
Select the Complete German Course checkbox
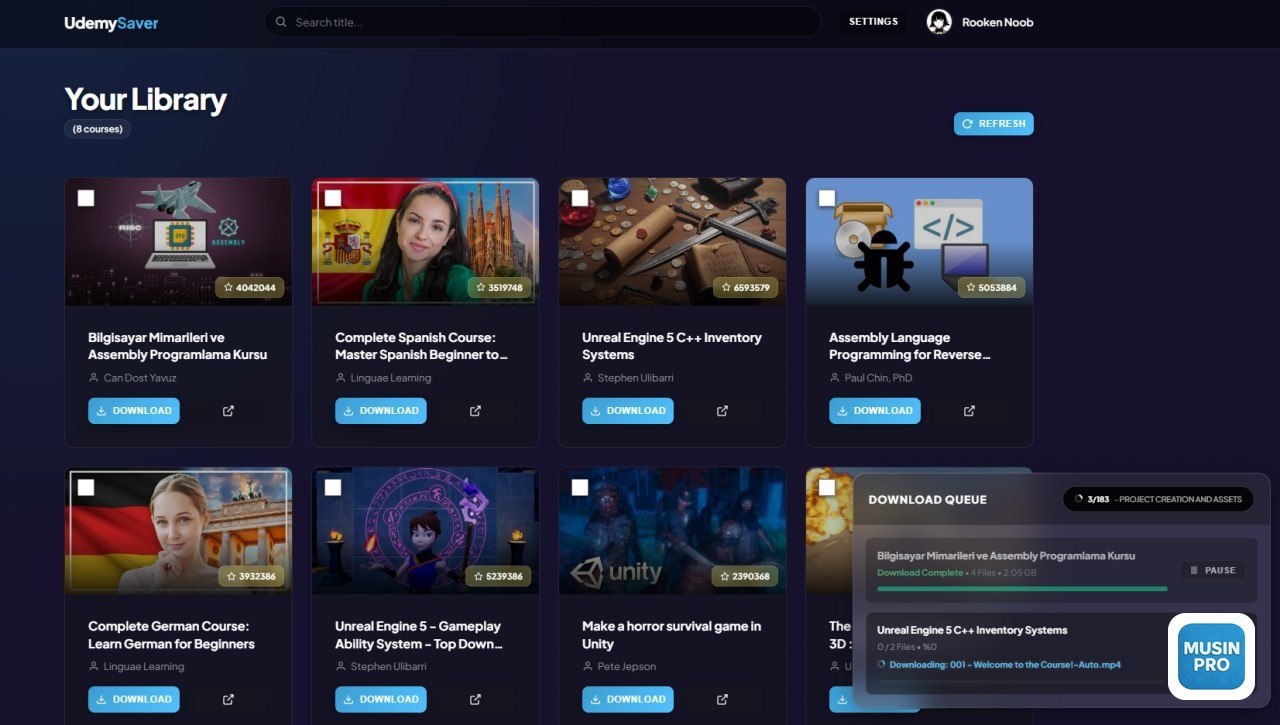click(x=86, y=487)
